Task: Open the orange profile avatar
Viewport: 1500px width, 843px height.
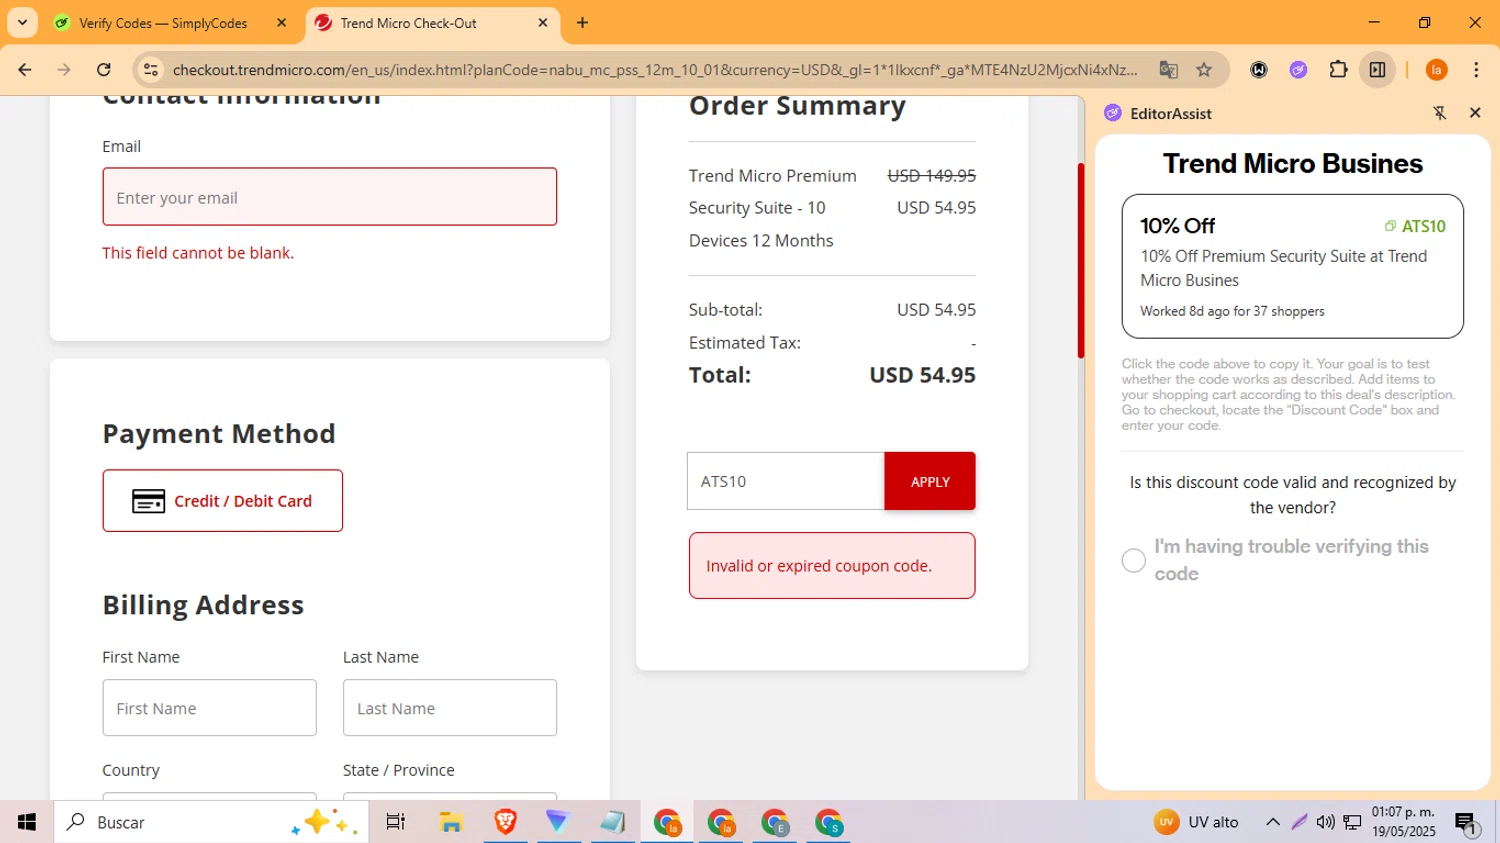Action: pos(1437,70)
